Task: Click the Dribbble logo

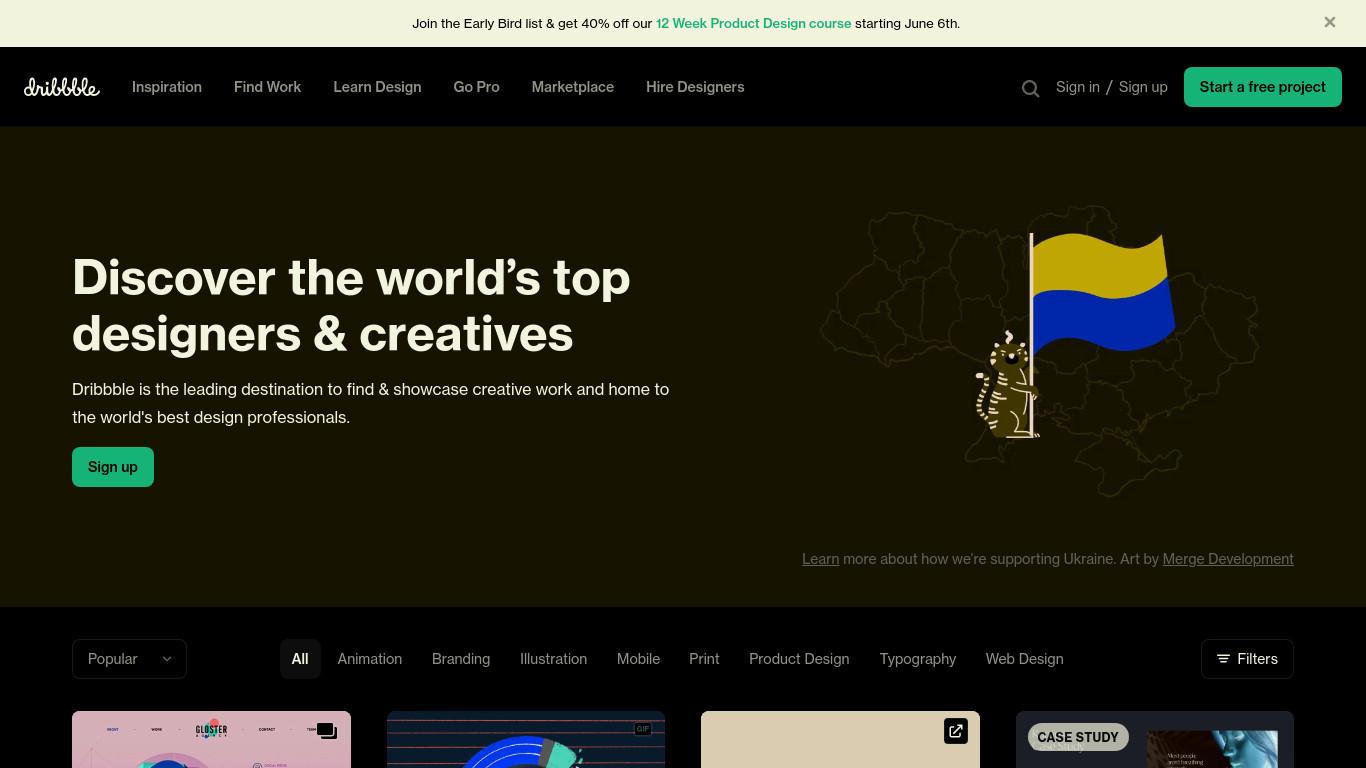Action: [x=62, y=87]
